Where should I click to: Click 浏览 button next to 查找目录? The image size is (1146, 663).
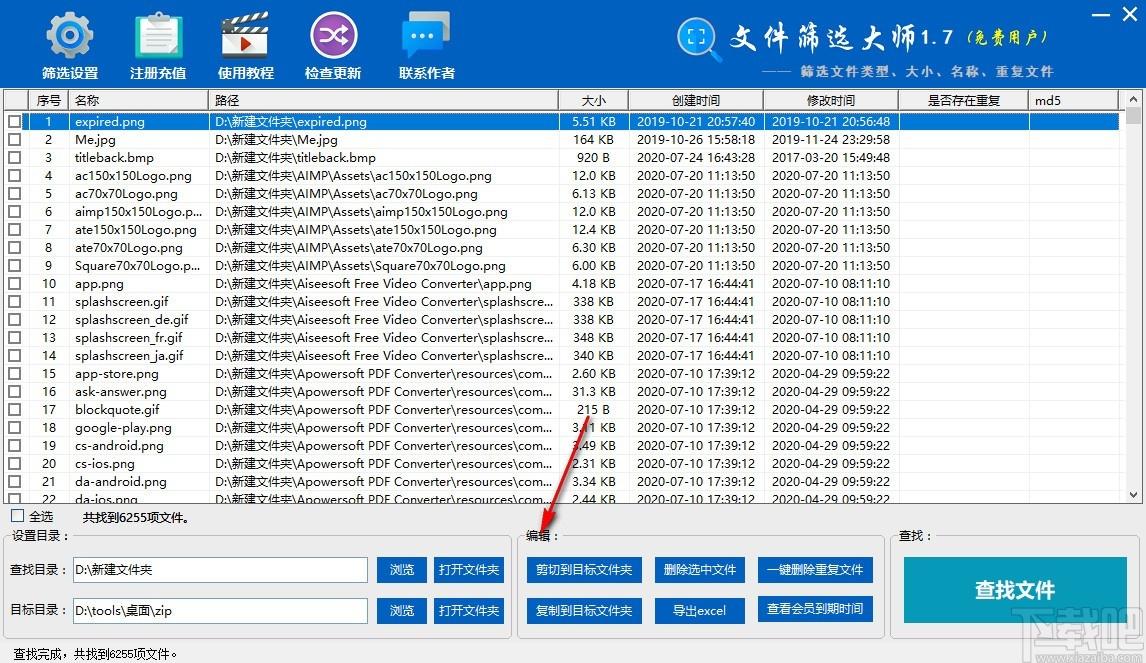402,570
